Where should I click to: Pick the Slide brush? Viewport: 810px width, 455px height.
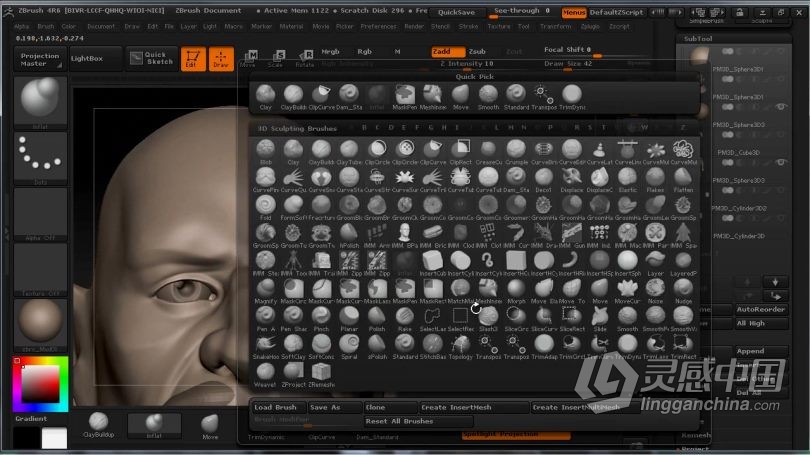[x=600, y=320]
